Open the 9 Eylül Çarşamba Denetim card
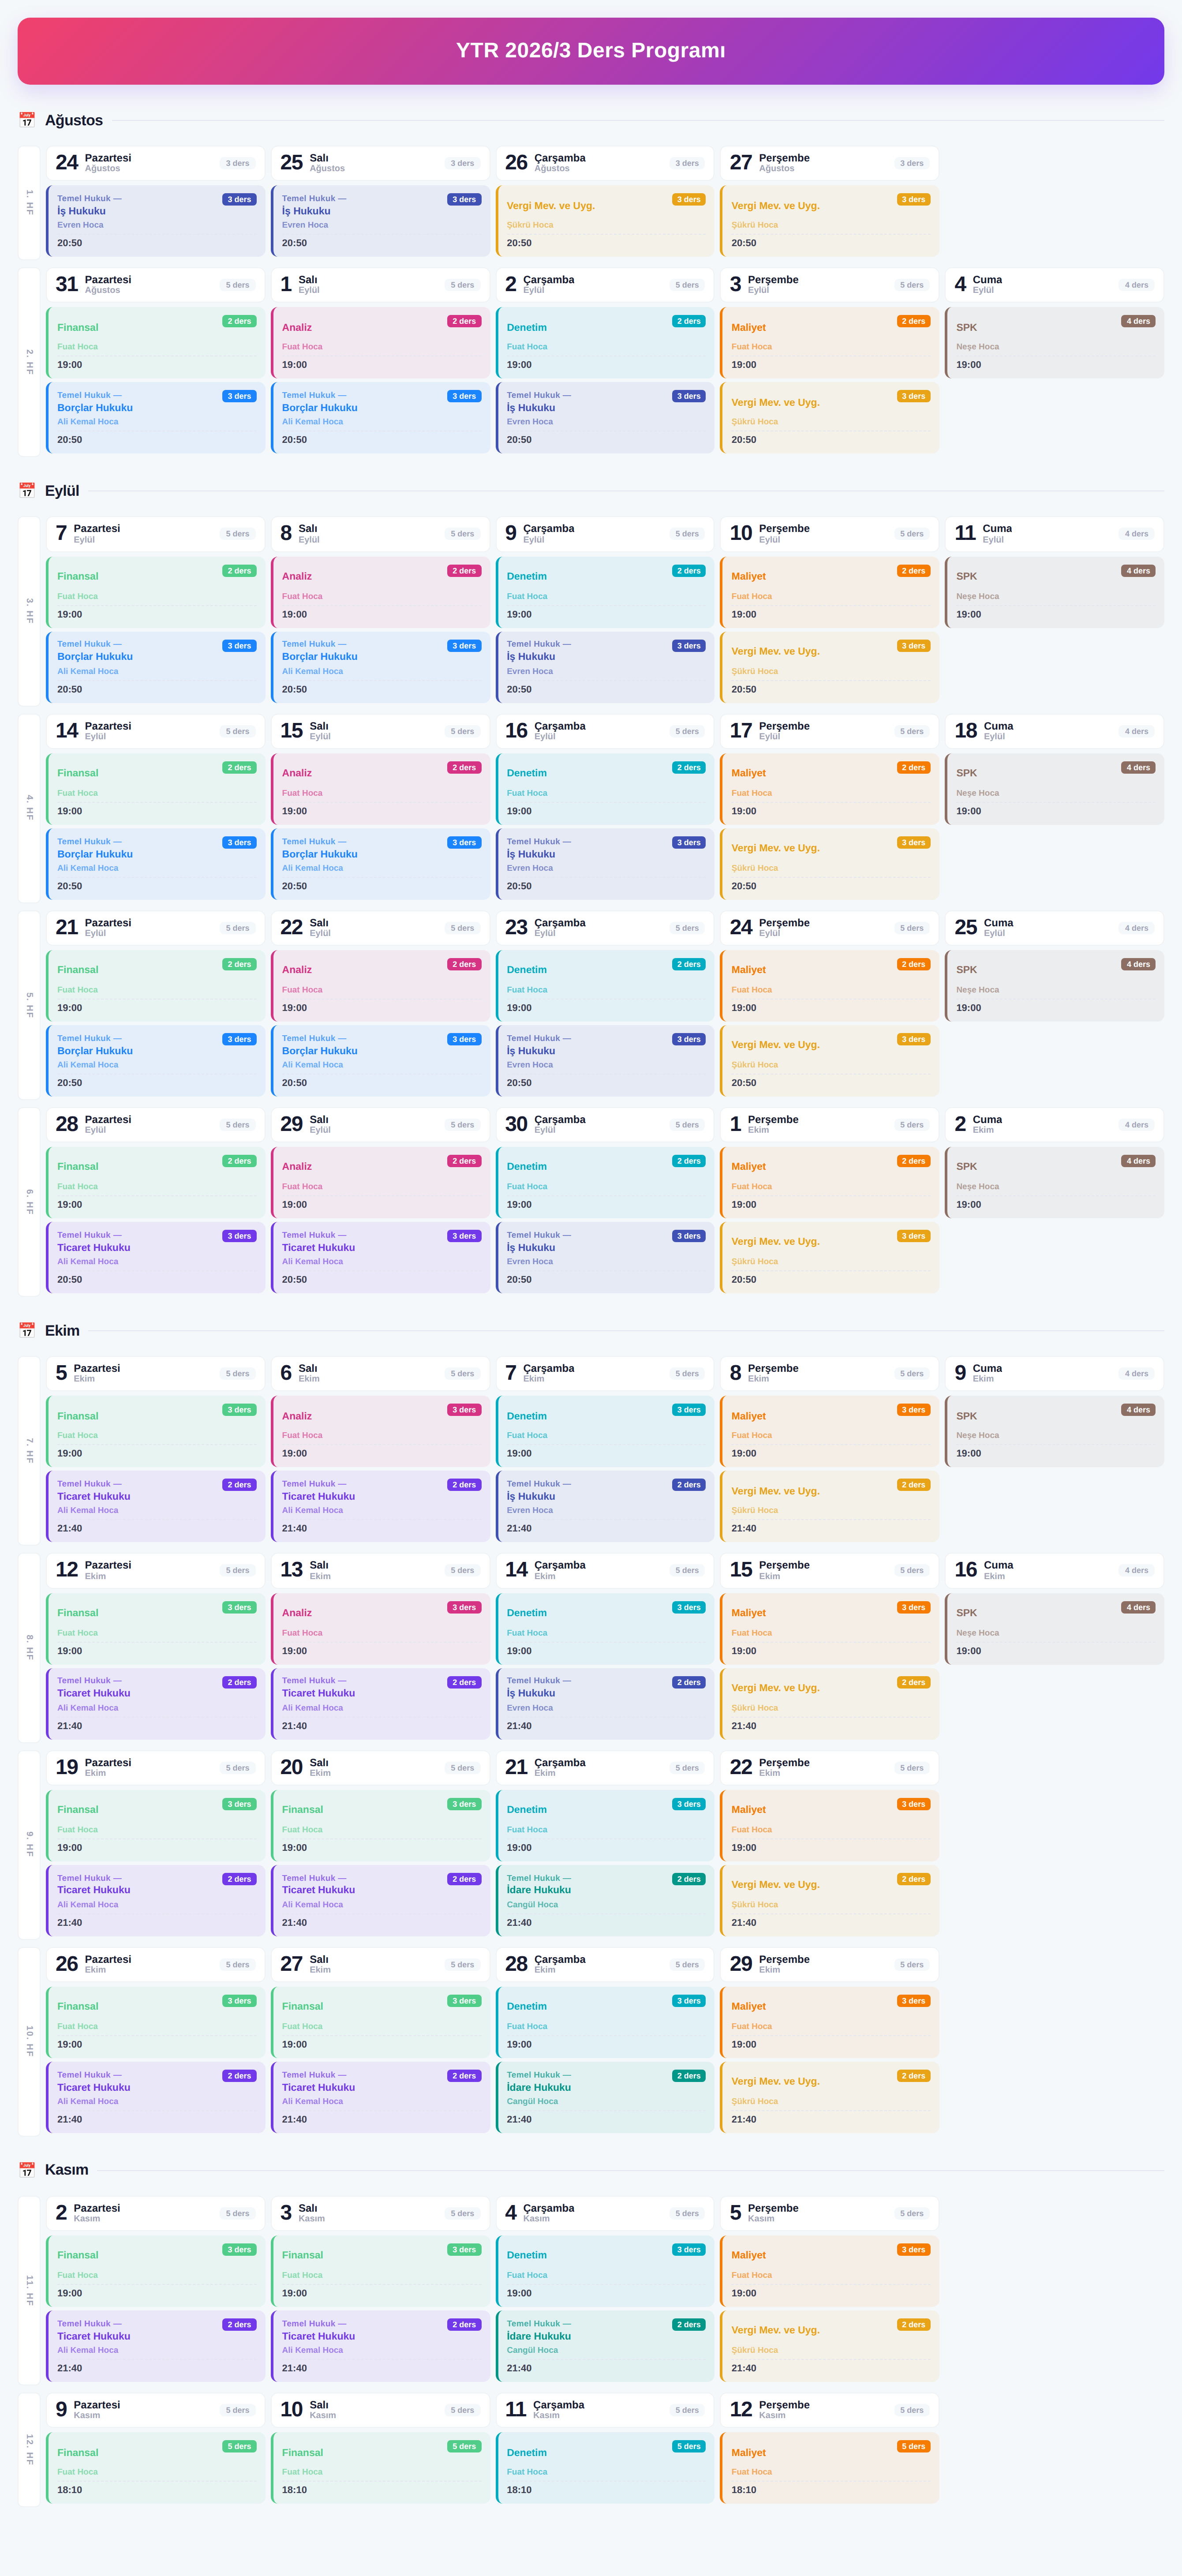 pos(605,592)
